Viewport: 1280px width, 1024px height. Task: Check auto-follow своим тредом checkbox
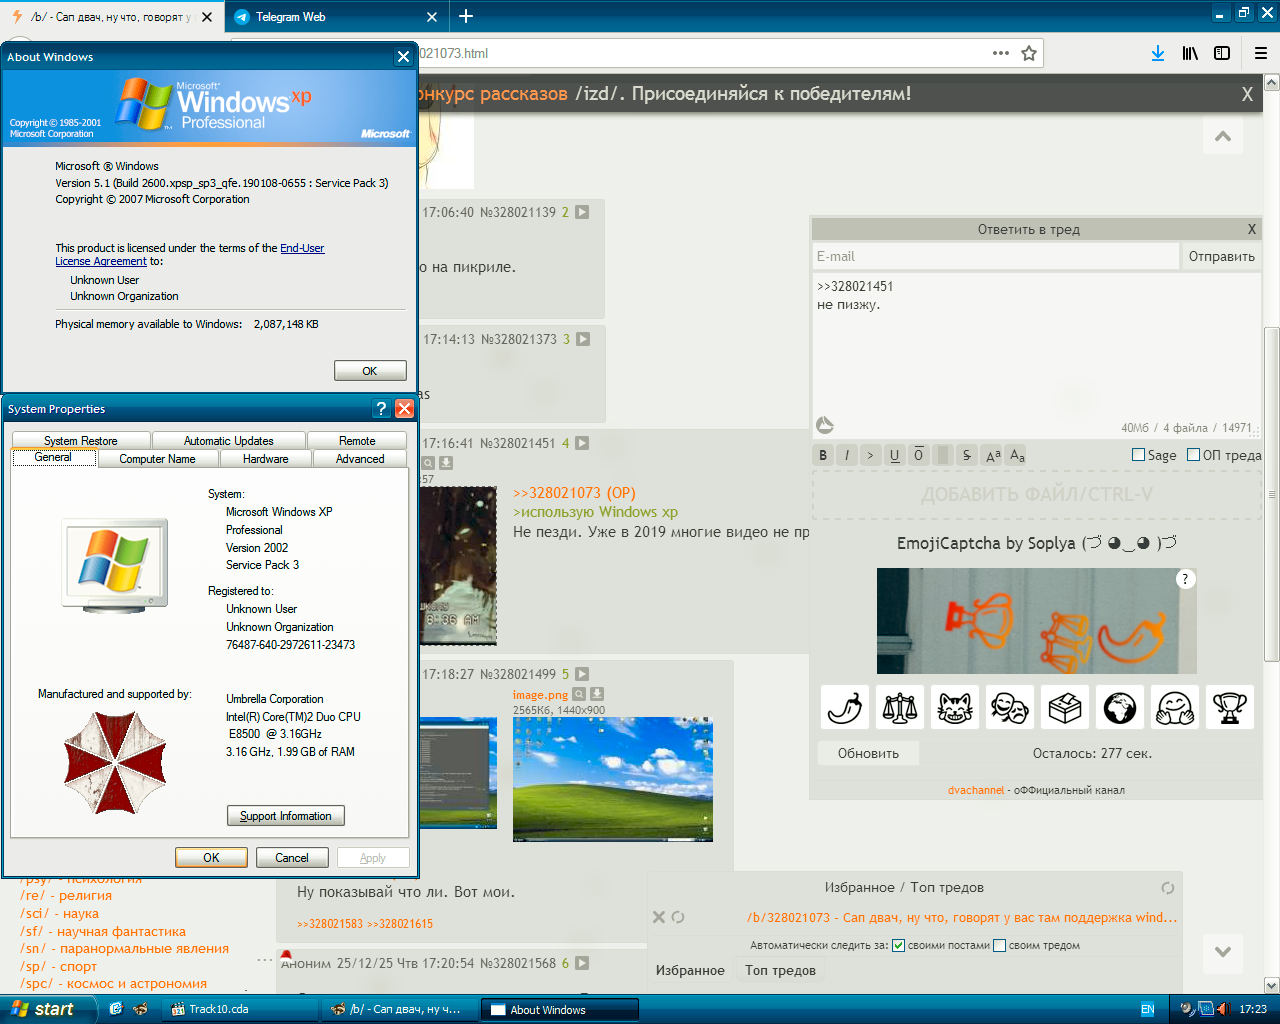coord(999,945)
